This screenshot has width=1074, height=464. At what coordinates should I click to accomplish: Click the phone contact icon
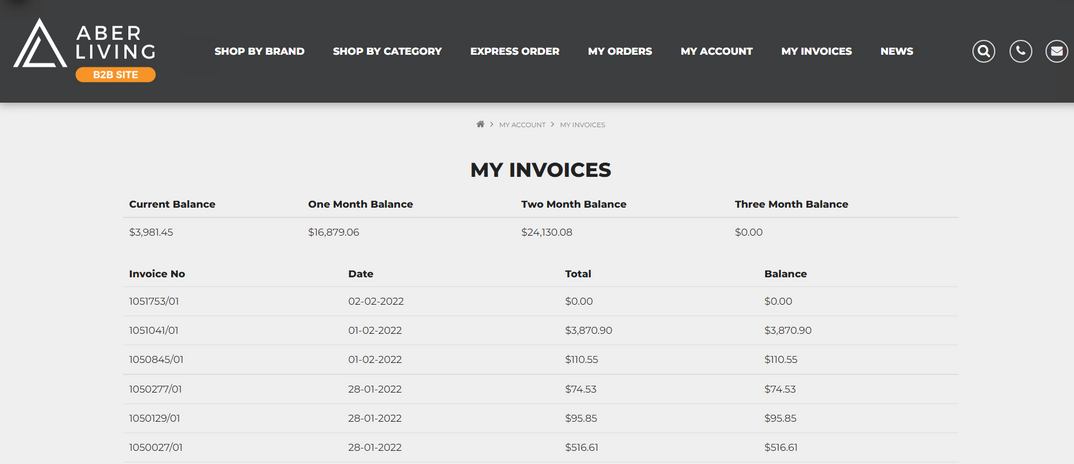pyautogui.click(x=1021, y=51)
